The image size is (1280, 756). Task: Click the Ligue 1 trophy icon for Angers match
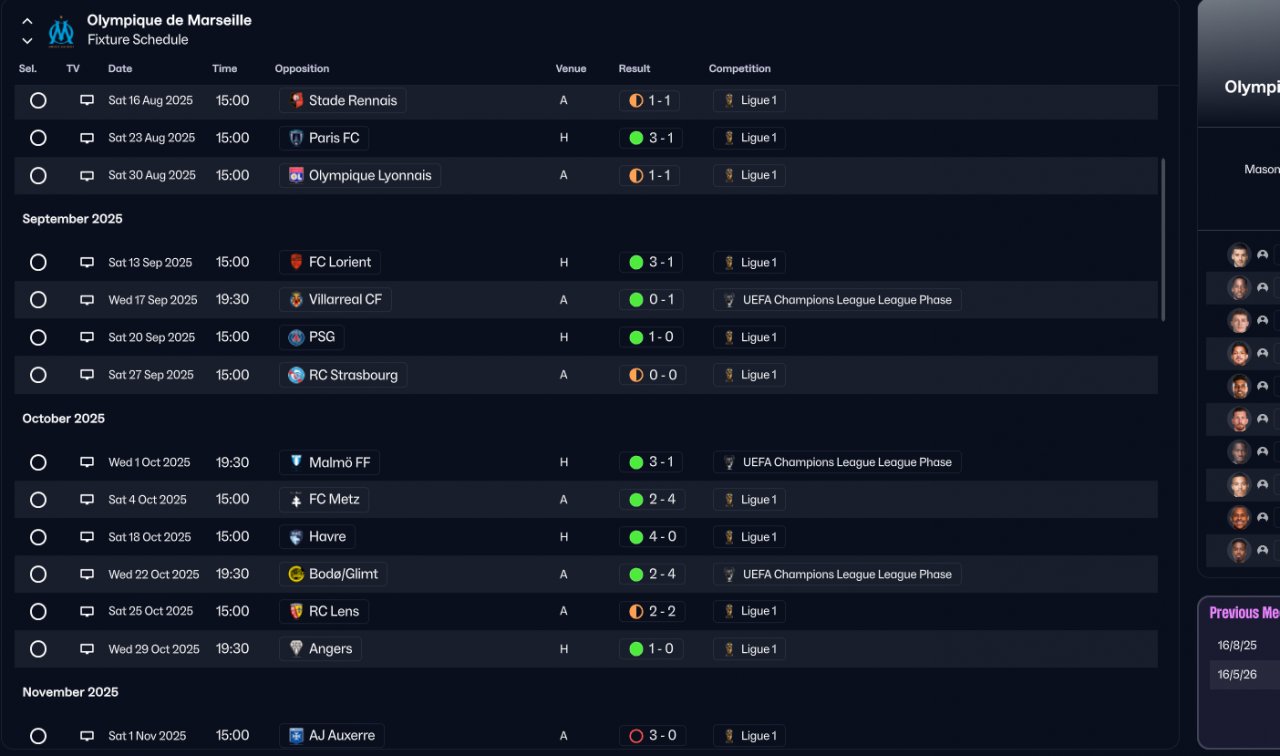coord(729,649)
